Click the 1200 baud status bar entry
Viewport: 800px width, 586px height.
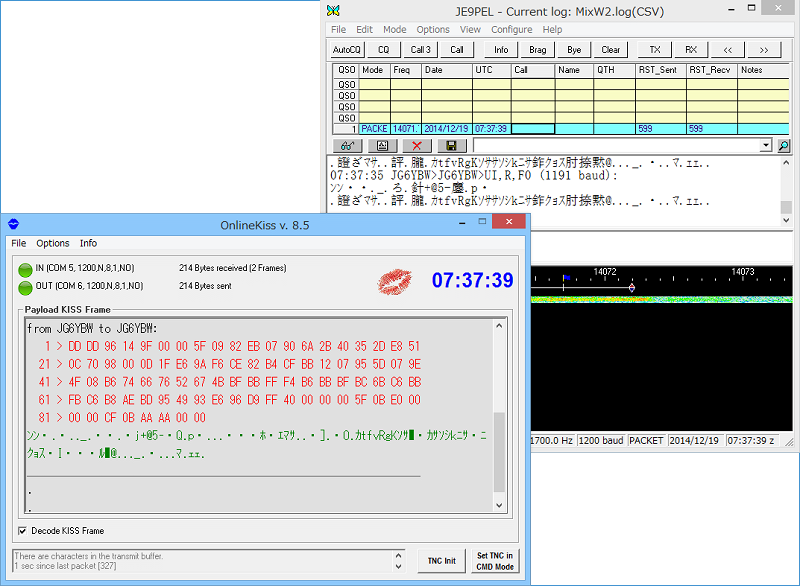(601, 441)
